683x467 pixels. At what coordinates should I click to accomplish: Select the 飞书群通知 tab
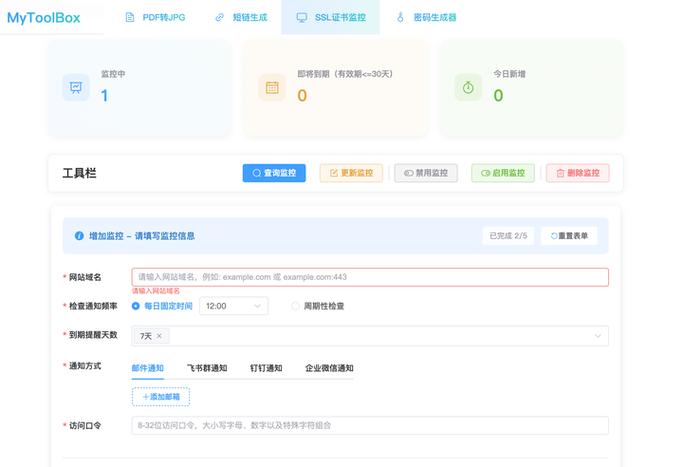coord(207,368)
